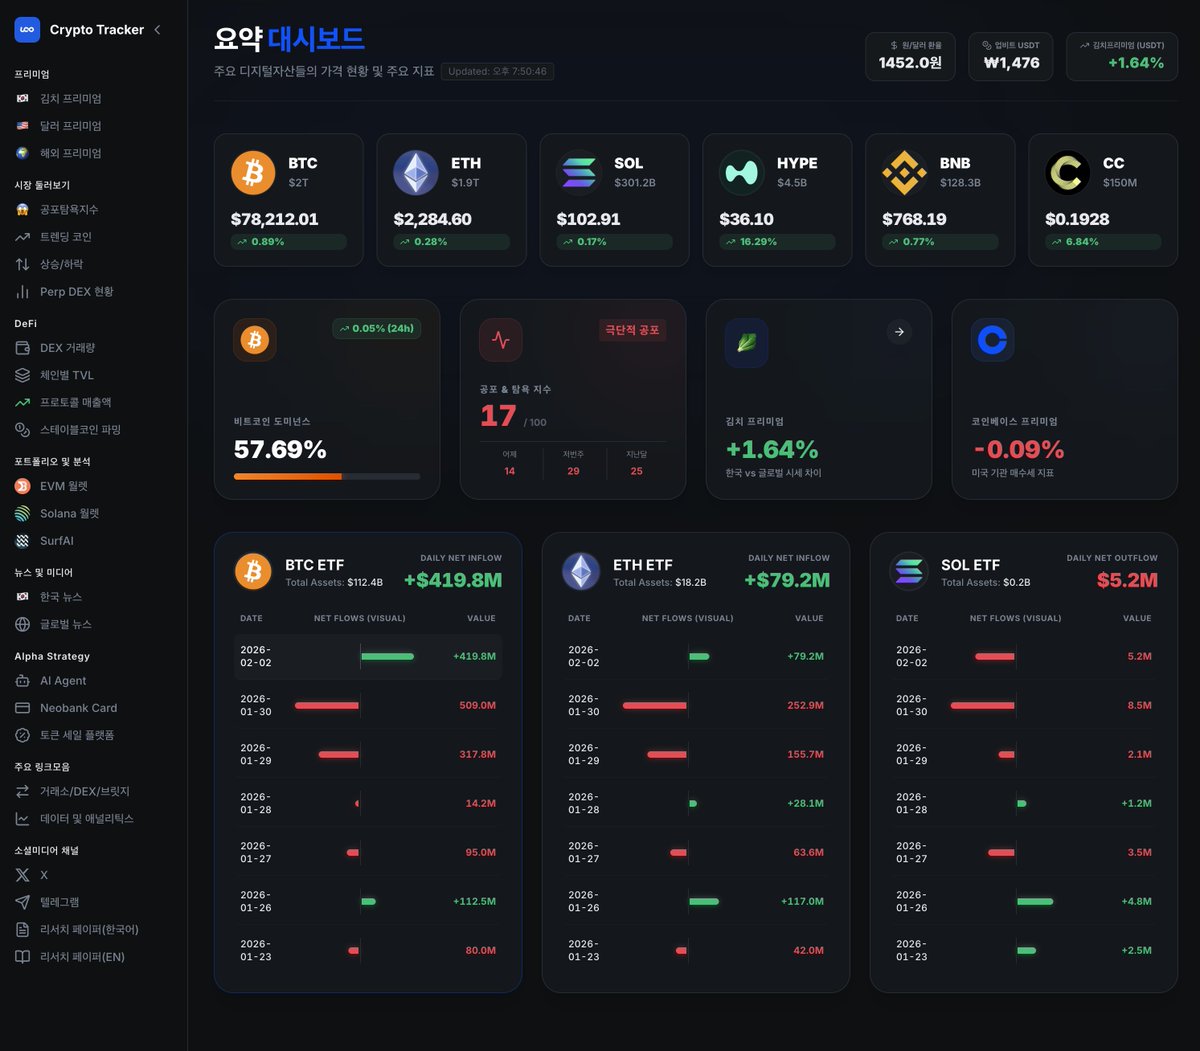Click the 원/달러 환율 1452.0원 box
Screen dimensions: 1200x1051
[910, 56]
